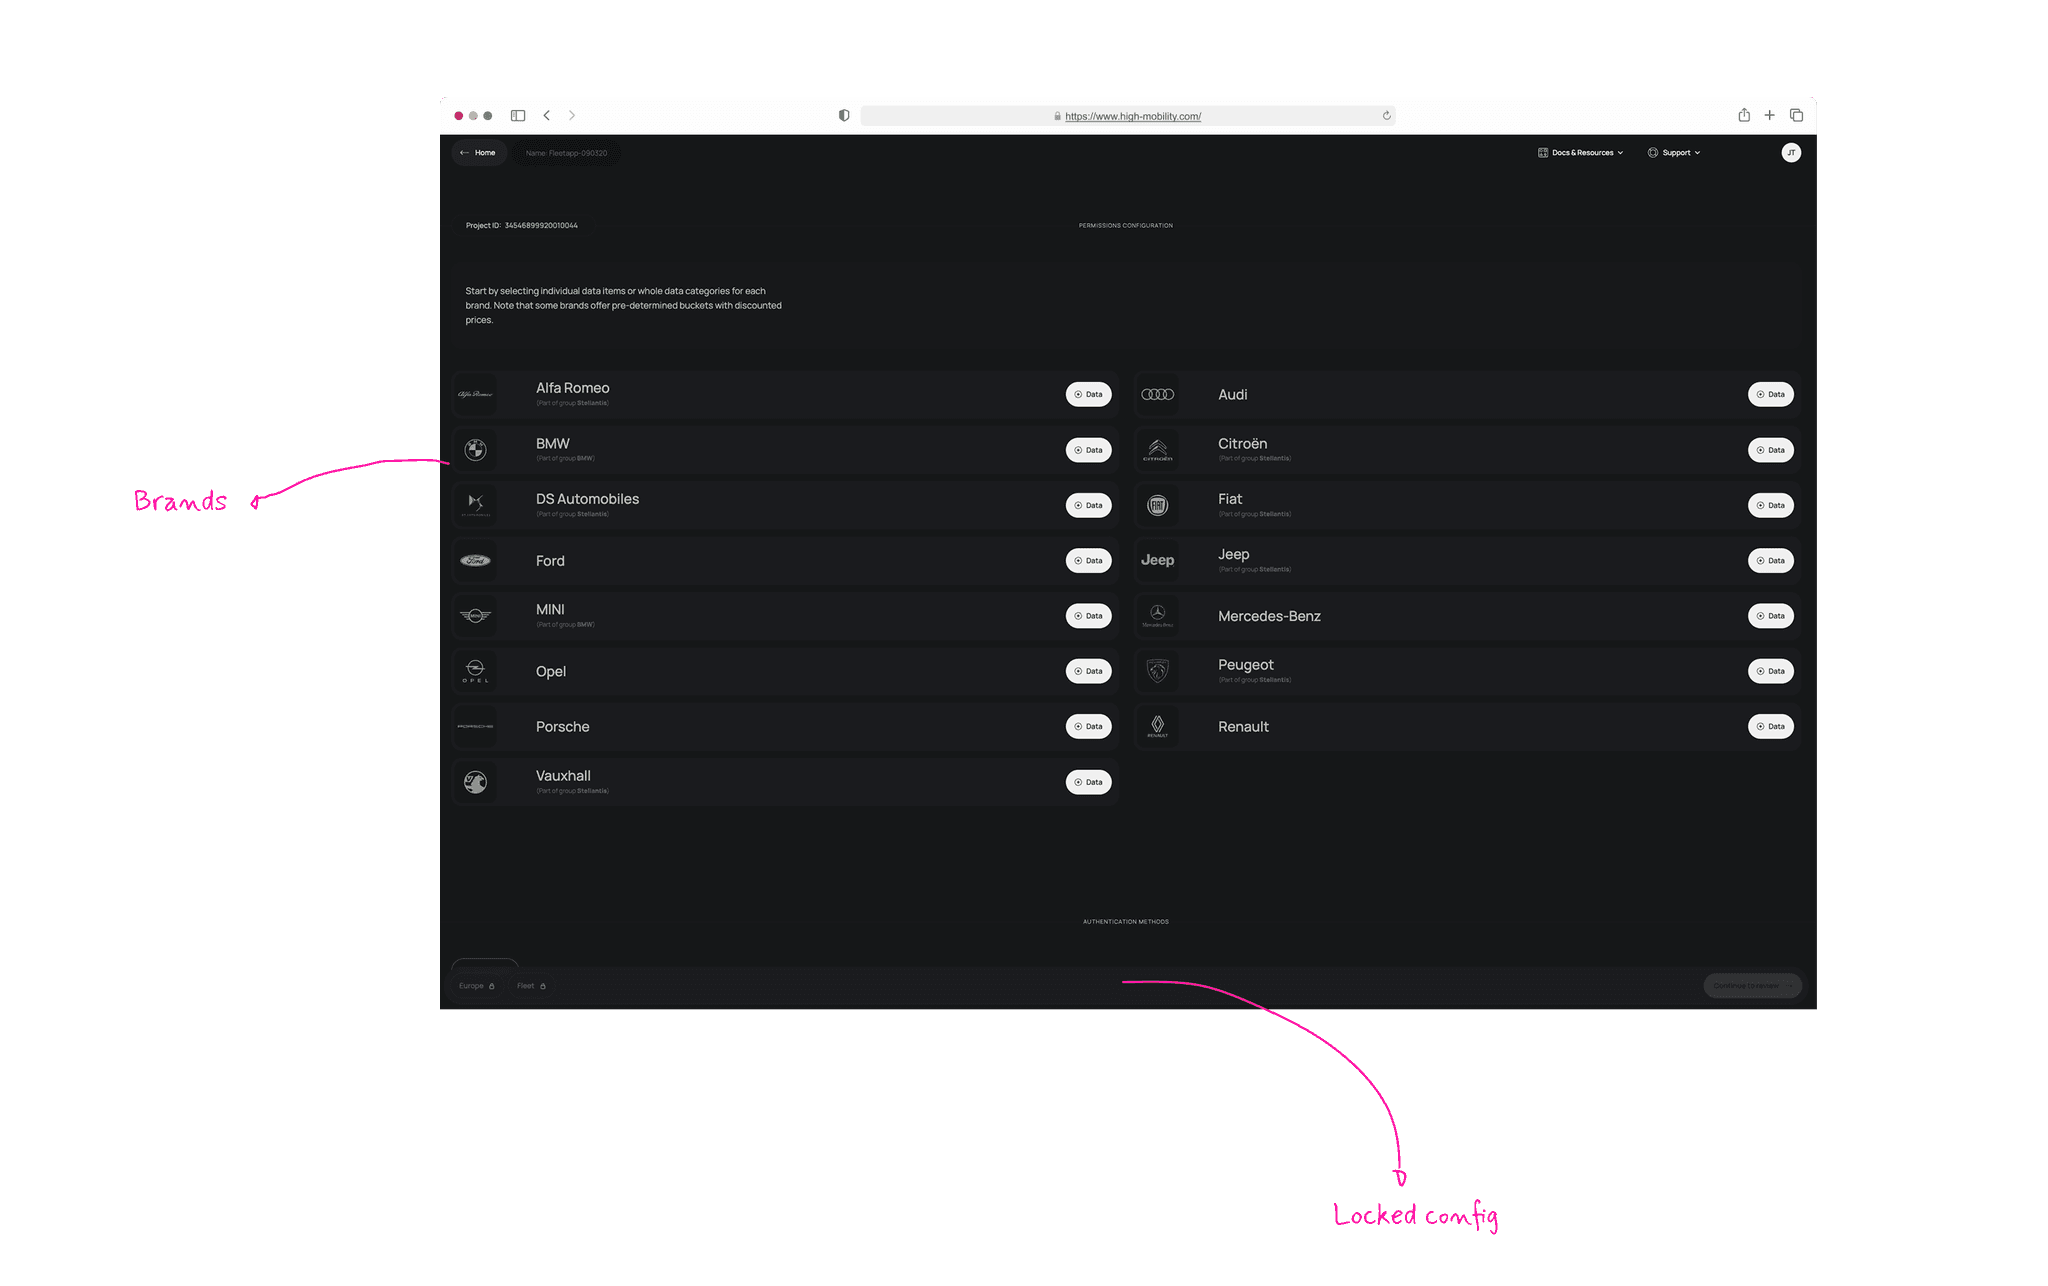Screen dimensions: 2048x1286
Task: Open Data options for Porsche
Action: click(1089, 727)
